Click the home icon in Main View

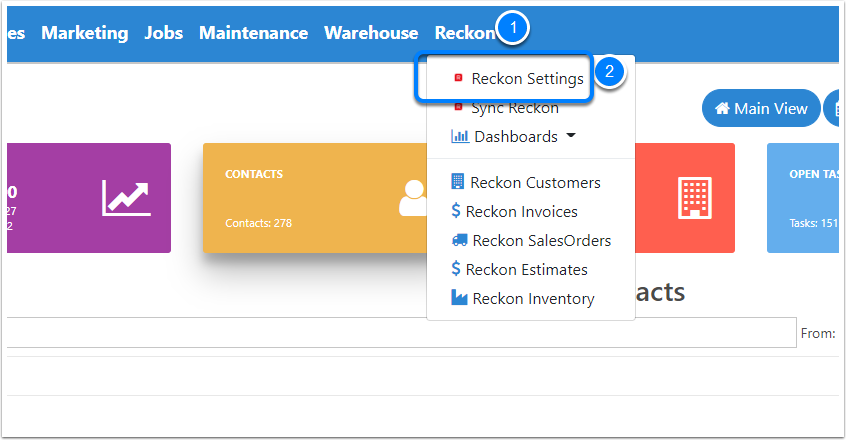(x=722, y=108)
